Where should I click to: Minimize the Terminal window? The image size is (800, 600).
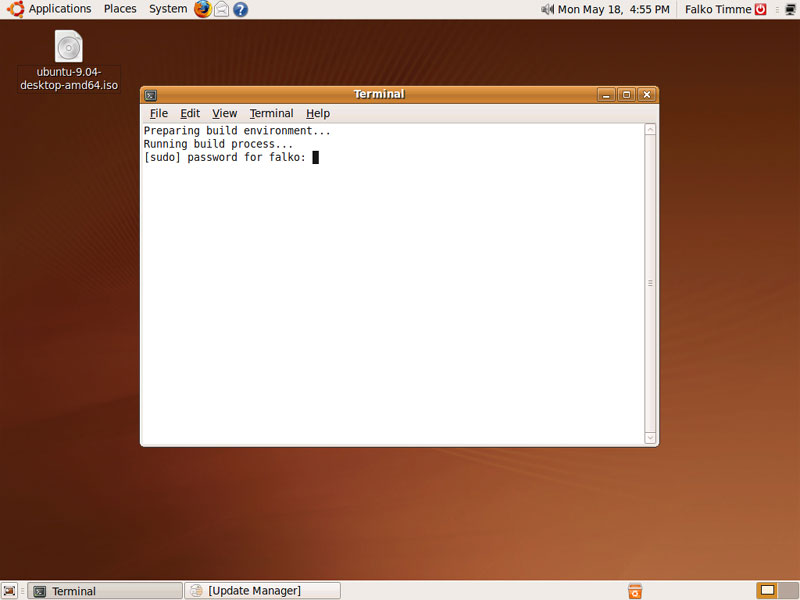point(606,95)
